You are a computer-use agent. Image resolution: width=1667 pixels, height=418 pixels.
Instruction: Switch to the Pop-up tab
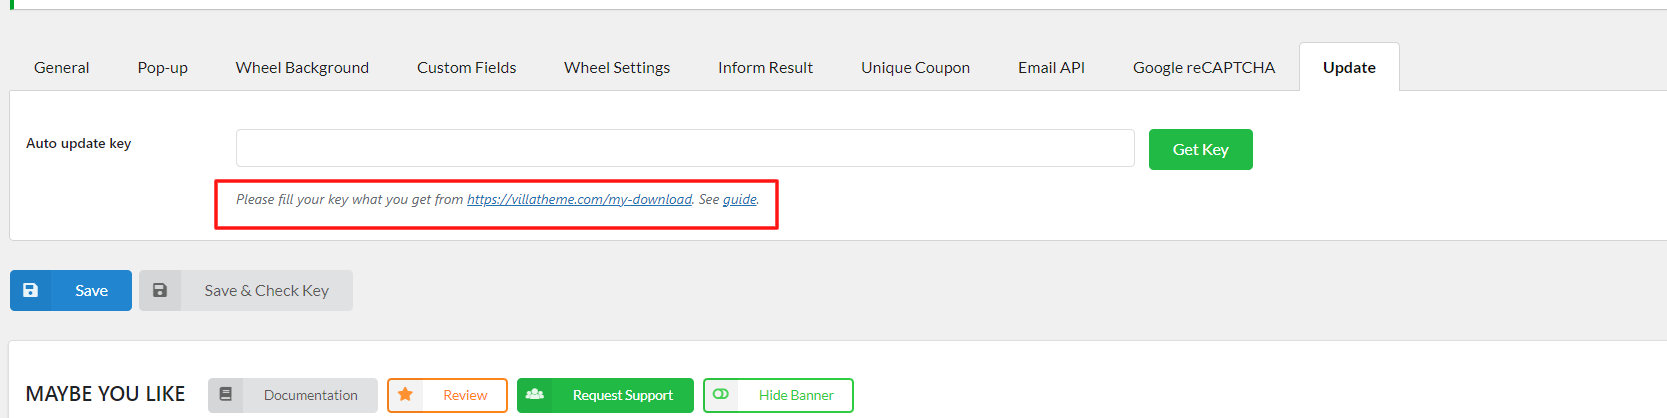[162, 67]
